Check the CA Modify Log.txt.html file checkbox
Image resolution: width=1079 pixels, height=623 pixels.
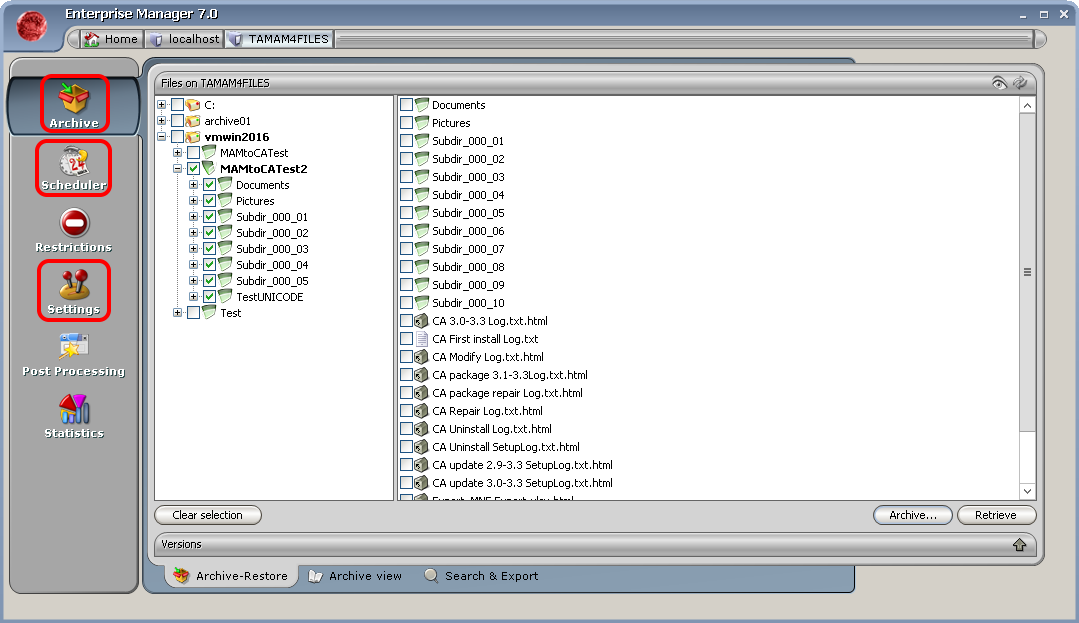[x=407, y=357]
